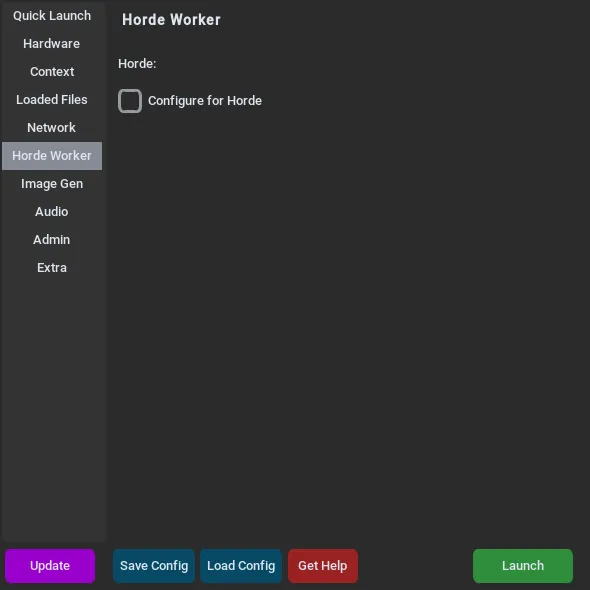Image resolution: width=590 pixels, height=590 pixels.
Task: Go to the Admin tab
Action: 52,240
